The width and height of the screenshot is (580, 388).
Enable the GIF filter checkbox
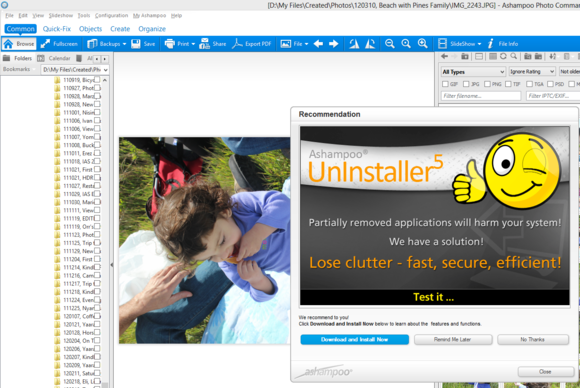[x=445, y=84]
